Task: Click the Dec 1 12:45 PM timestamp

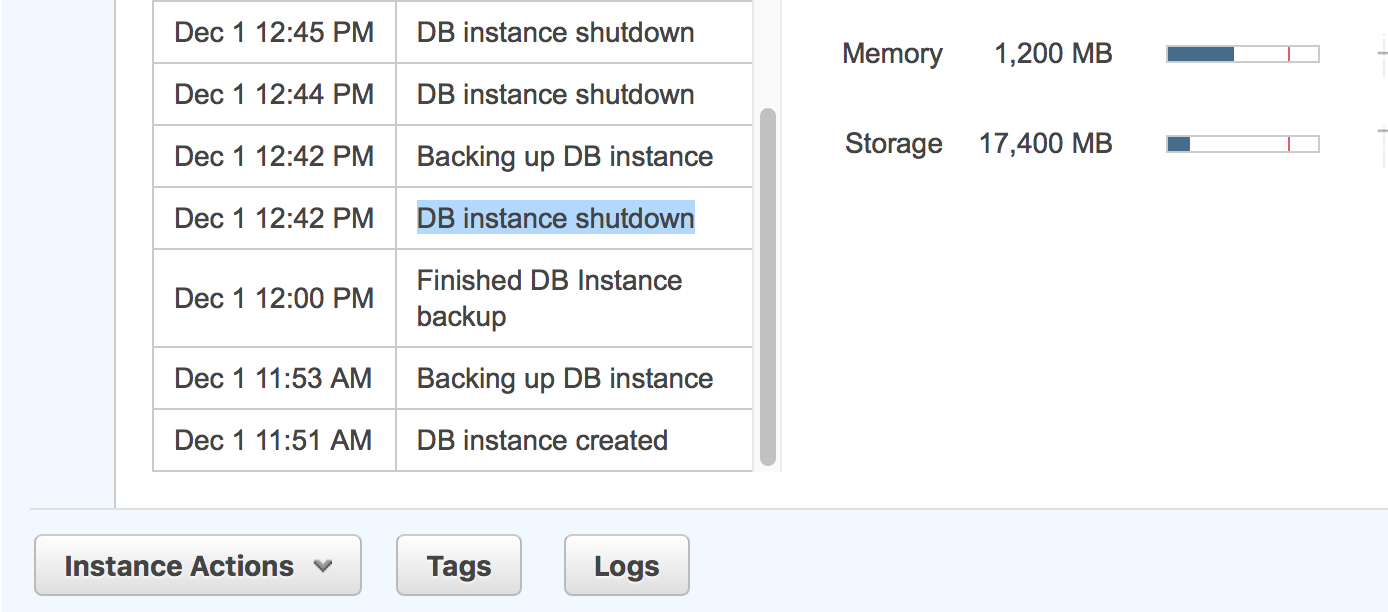Action: (x=273, y=32)
